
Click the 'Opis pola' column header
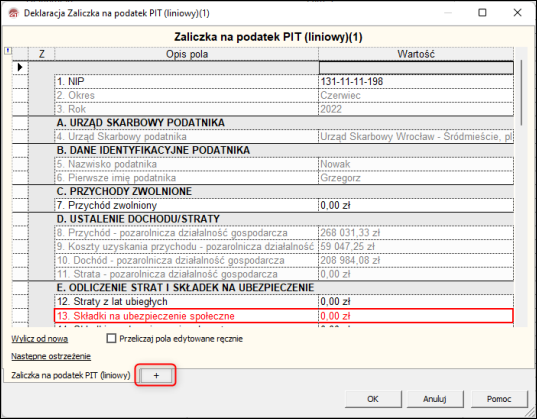coord(187,54)
